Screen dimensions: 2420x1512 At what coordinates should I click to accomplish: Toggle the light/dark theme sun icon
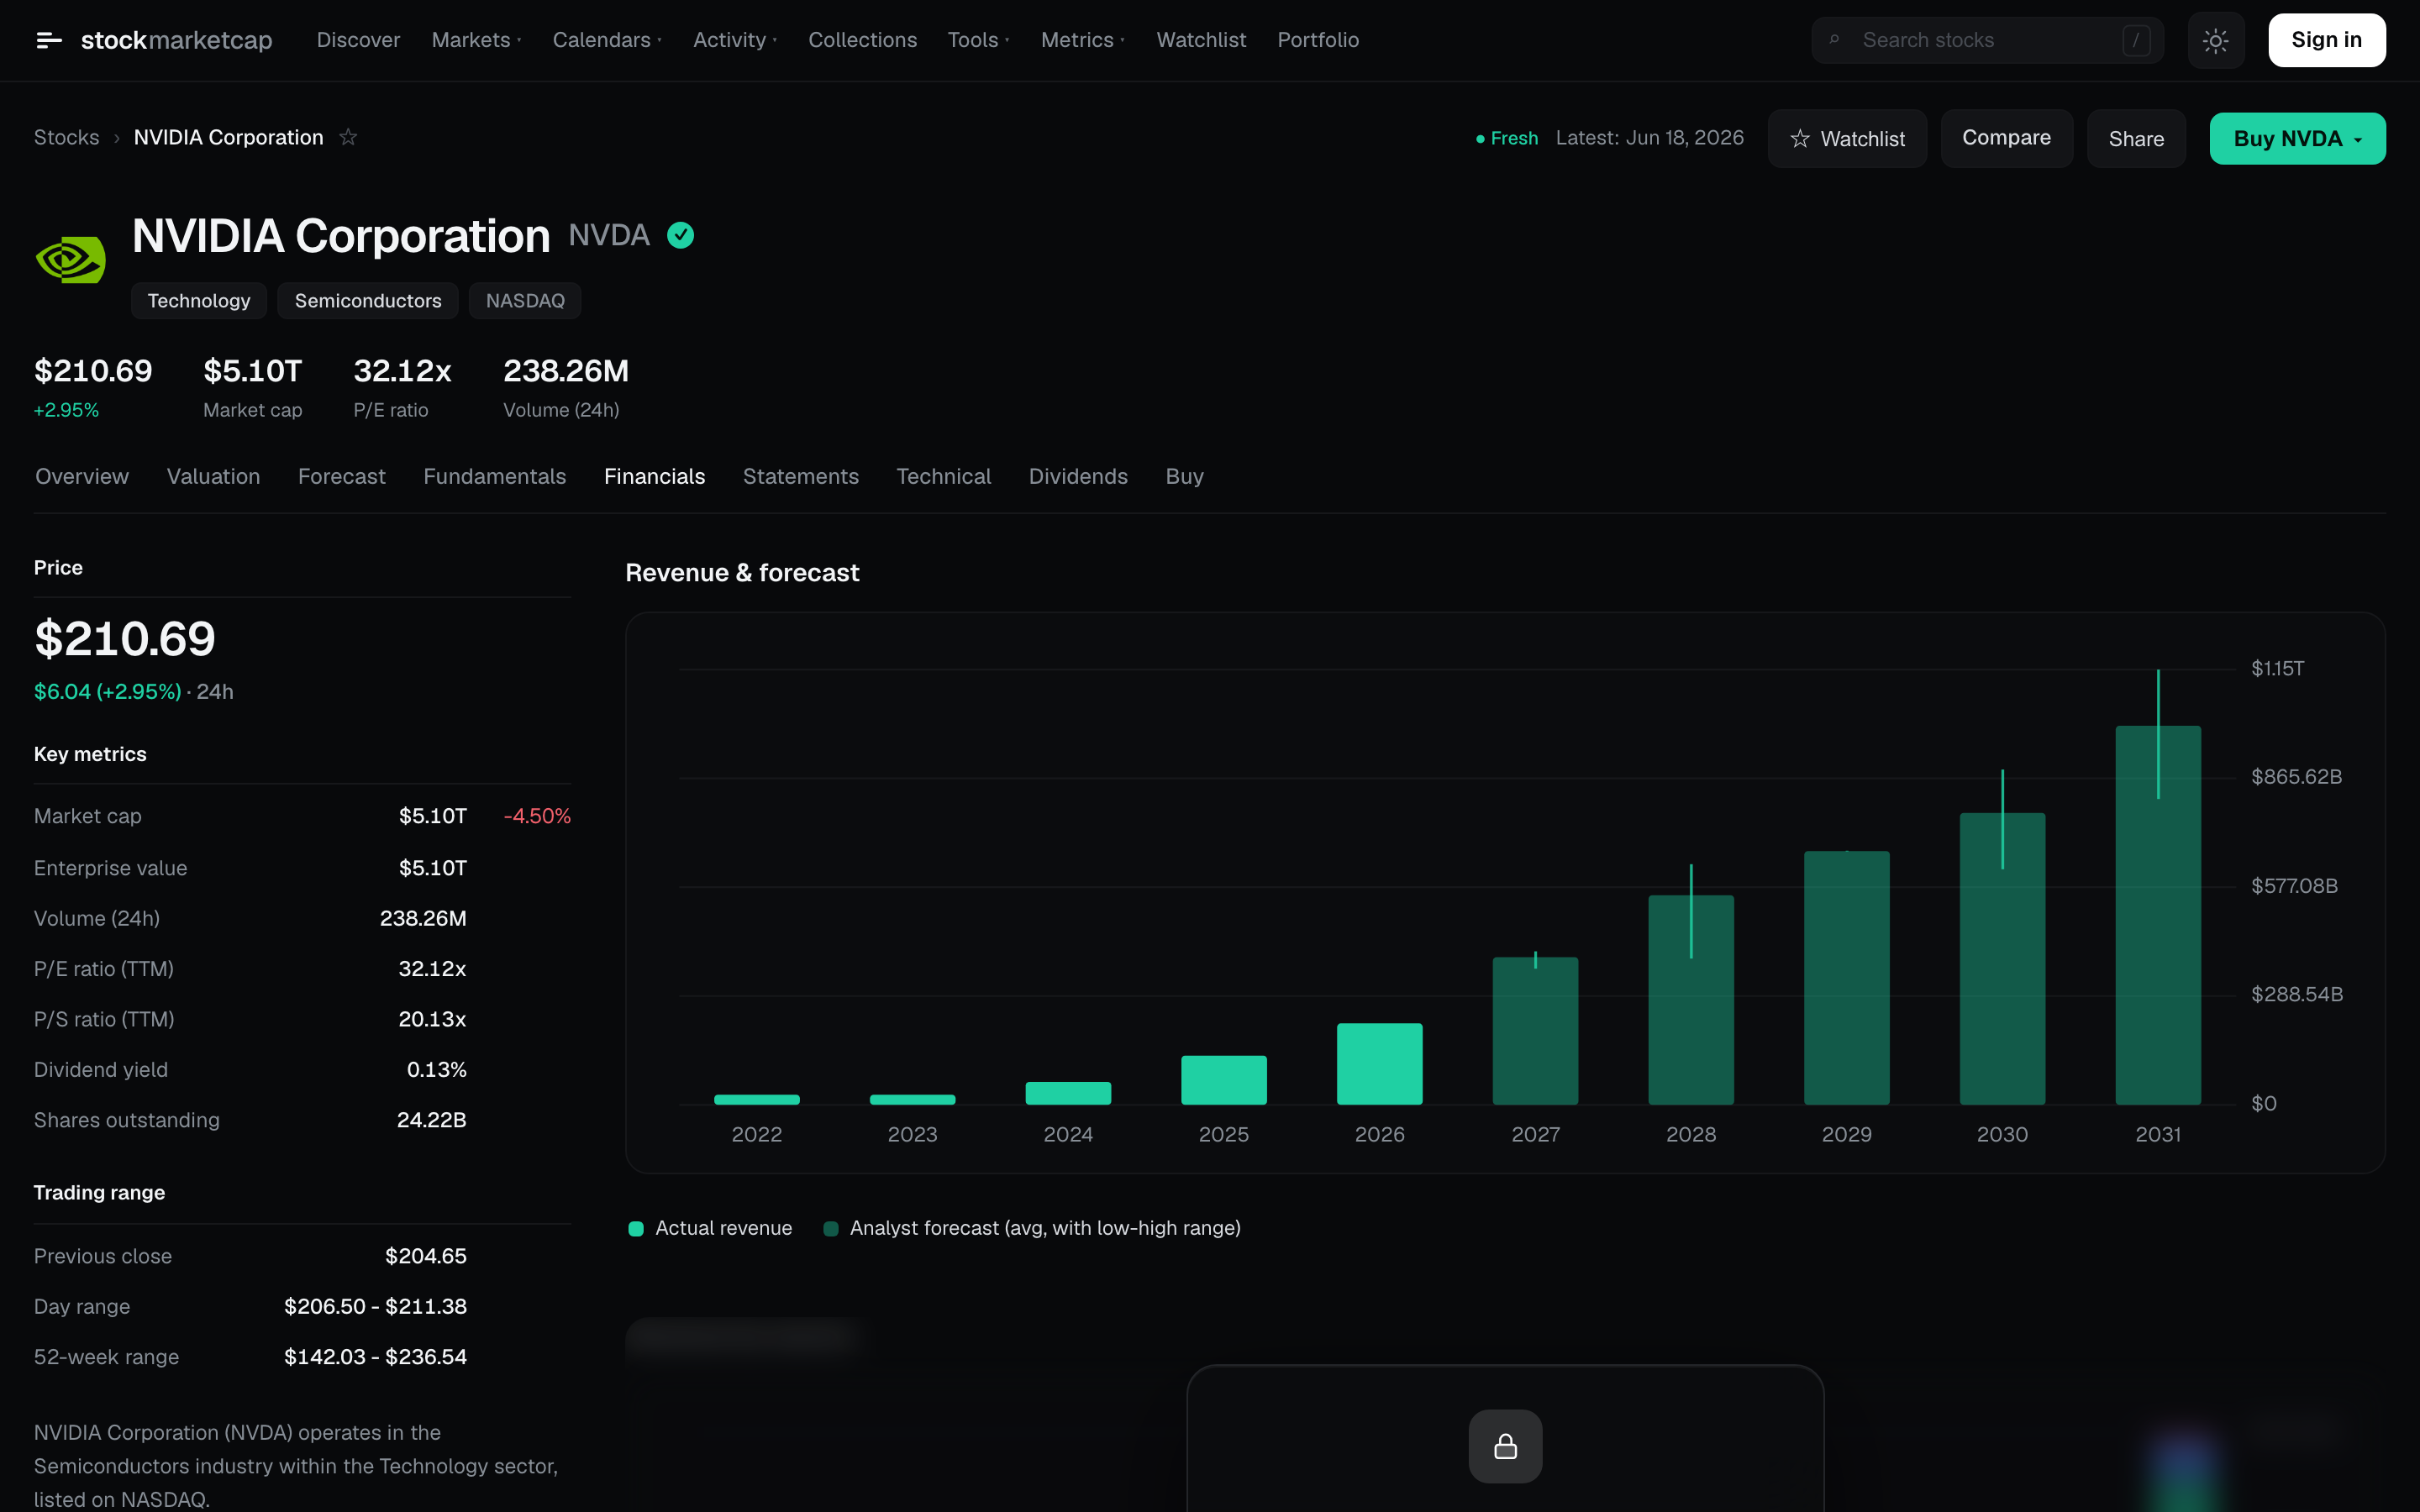[2215, 40]
